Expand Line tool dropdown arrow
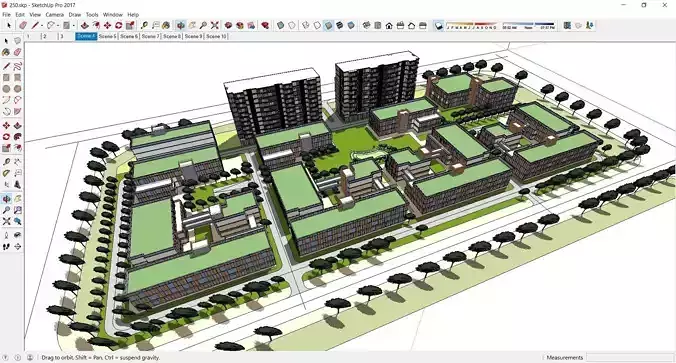676x363 pixels. [x=42, y=25]
